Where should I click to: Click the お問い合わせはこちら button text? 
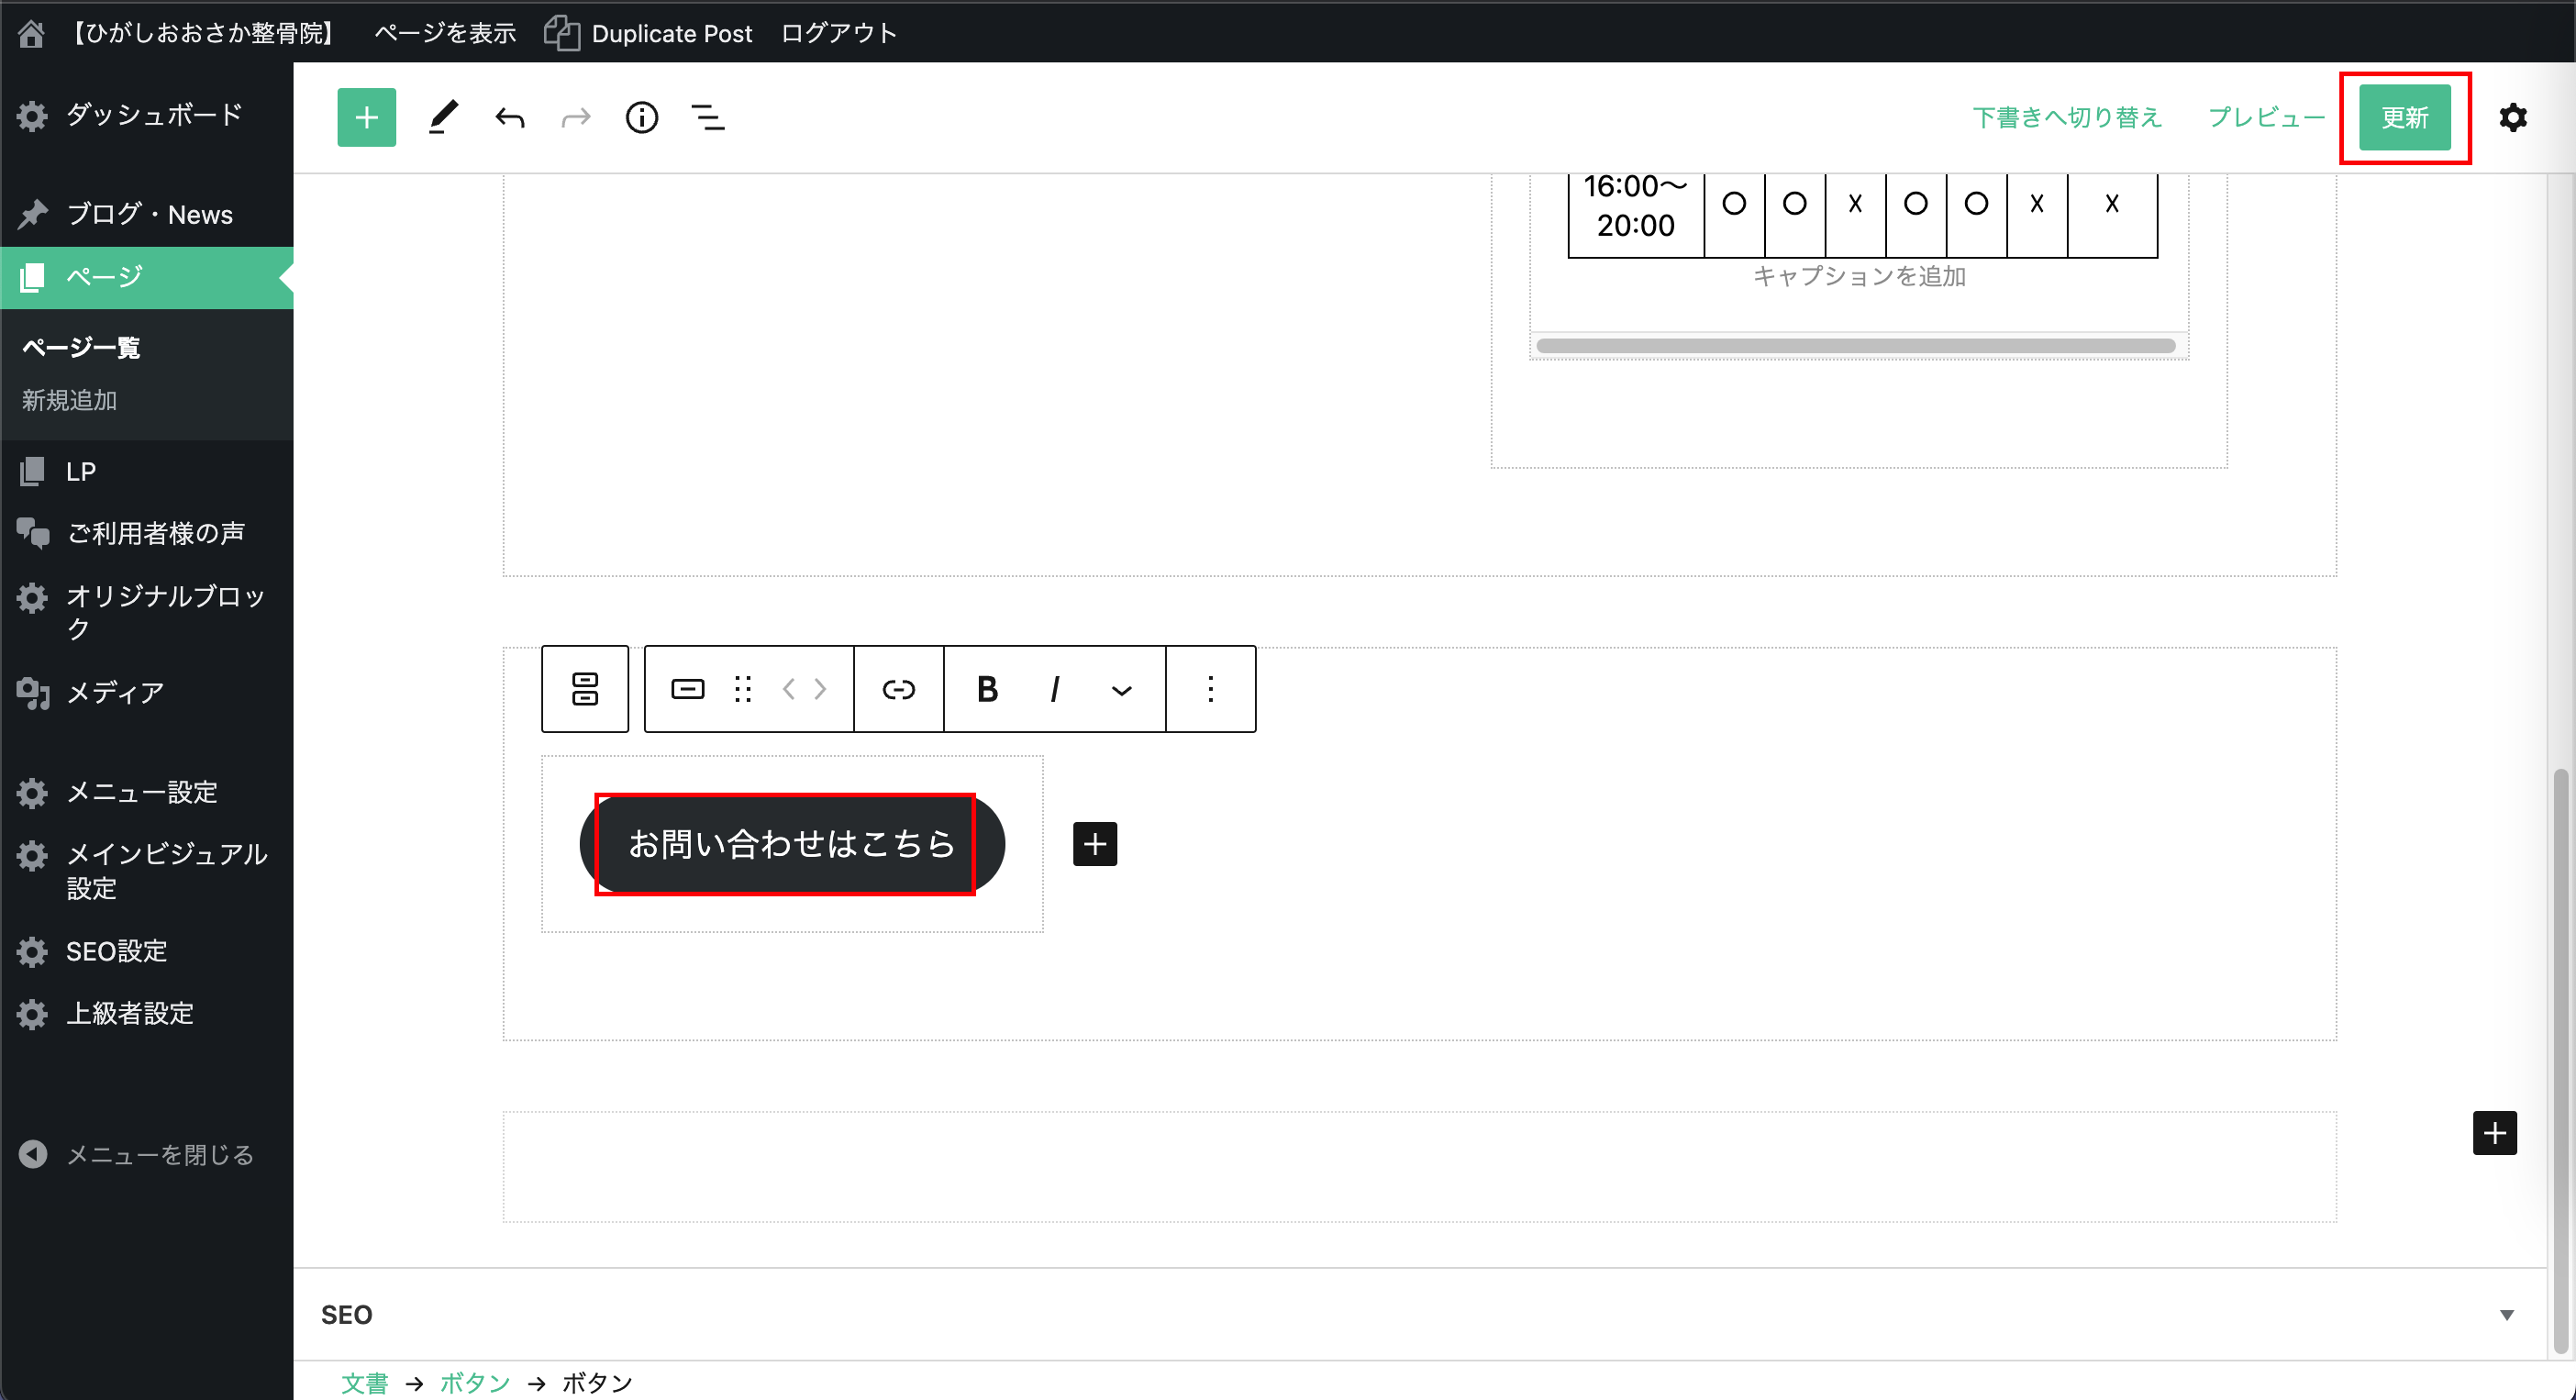point(791,844)
